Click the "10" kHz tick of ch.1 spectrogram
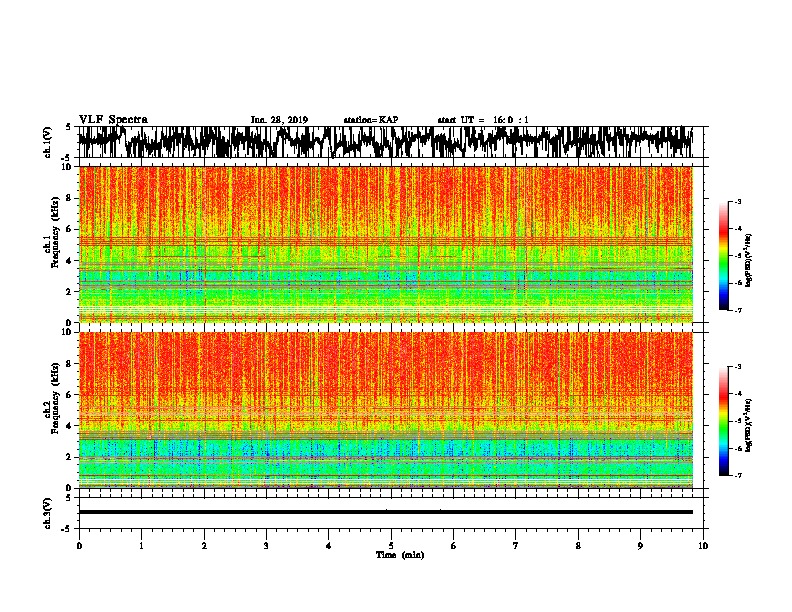The image size is (792, 612). tap(68, 168)
